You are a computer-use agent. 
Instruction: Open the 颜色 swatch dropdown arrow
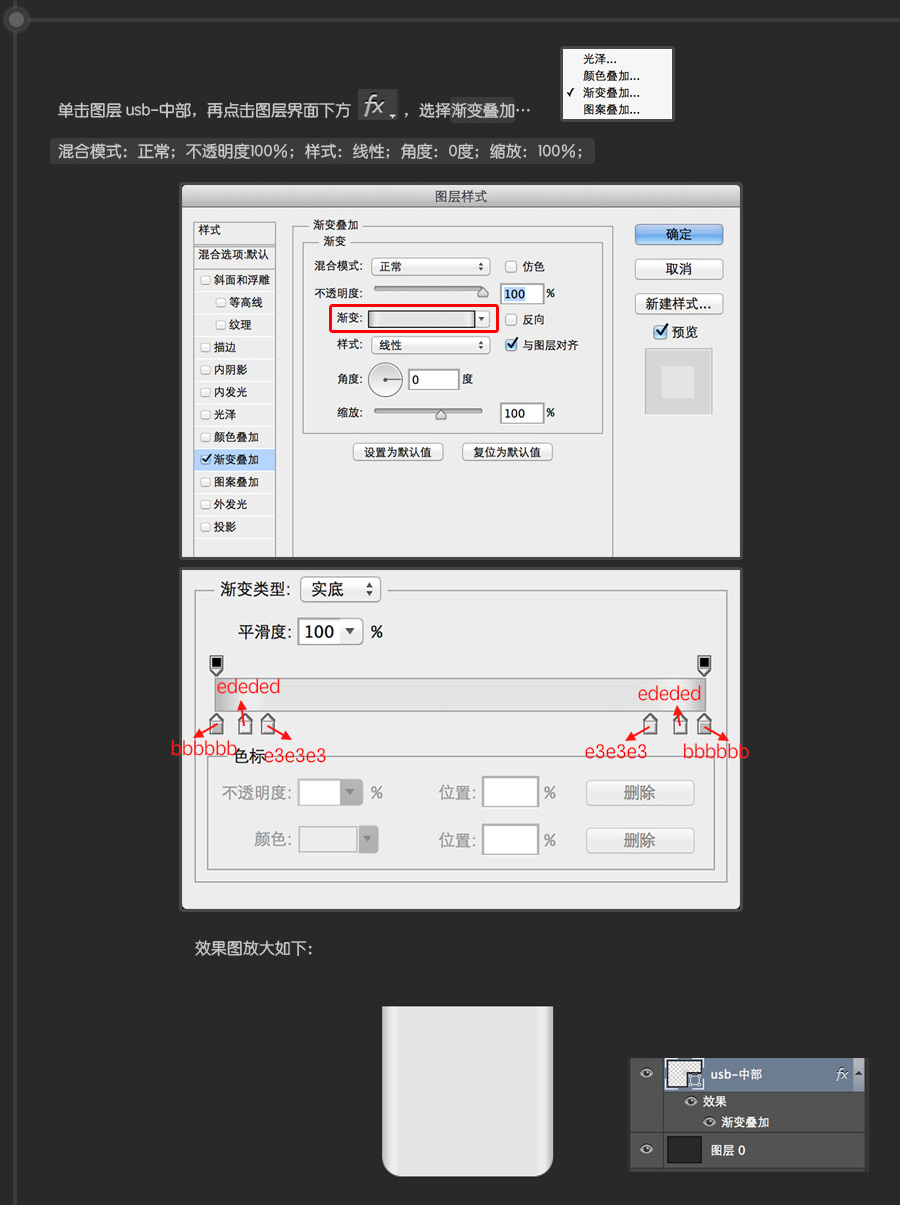tap(369, 840)
